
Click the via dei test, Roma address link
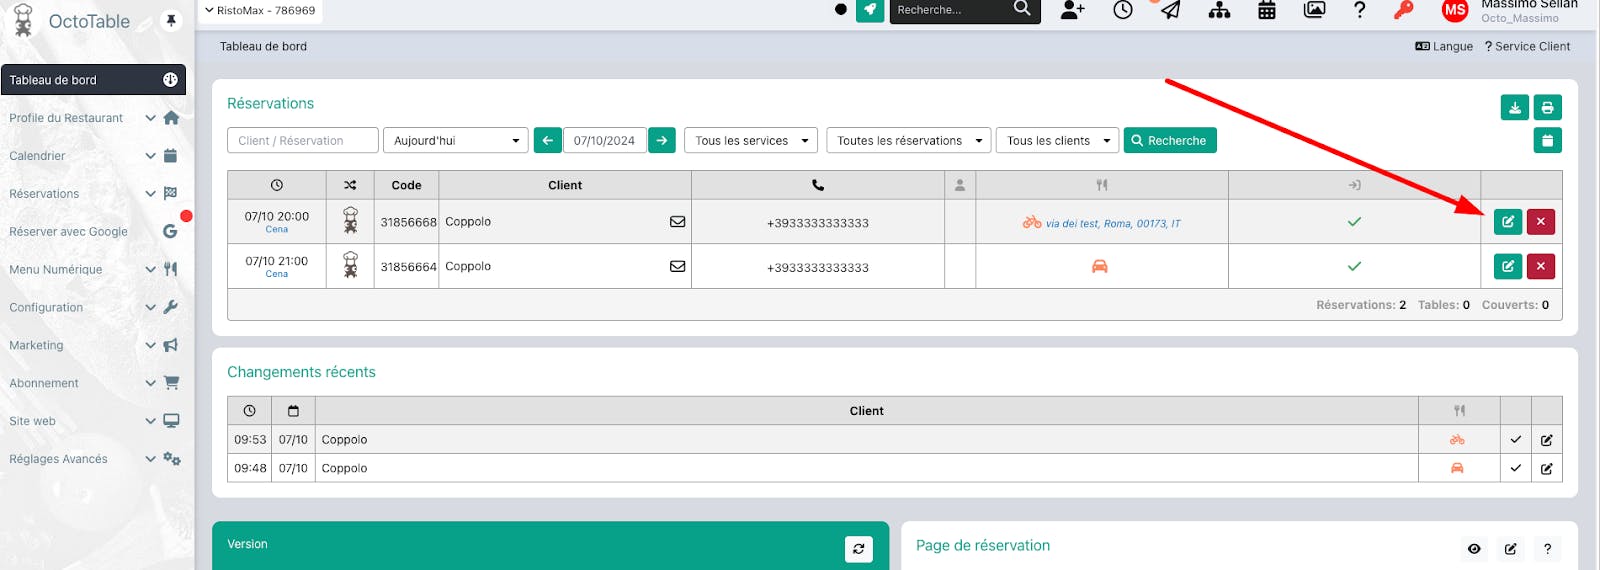pyautogui.click(x=1113, y=224)
